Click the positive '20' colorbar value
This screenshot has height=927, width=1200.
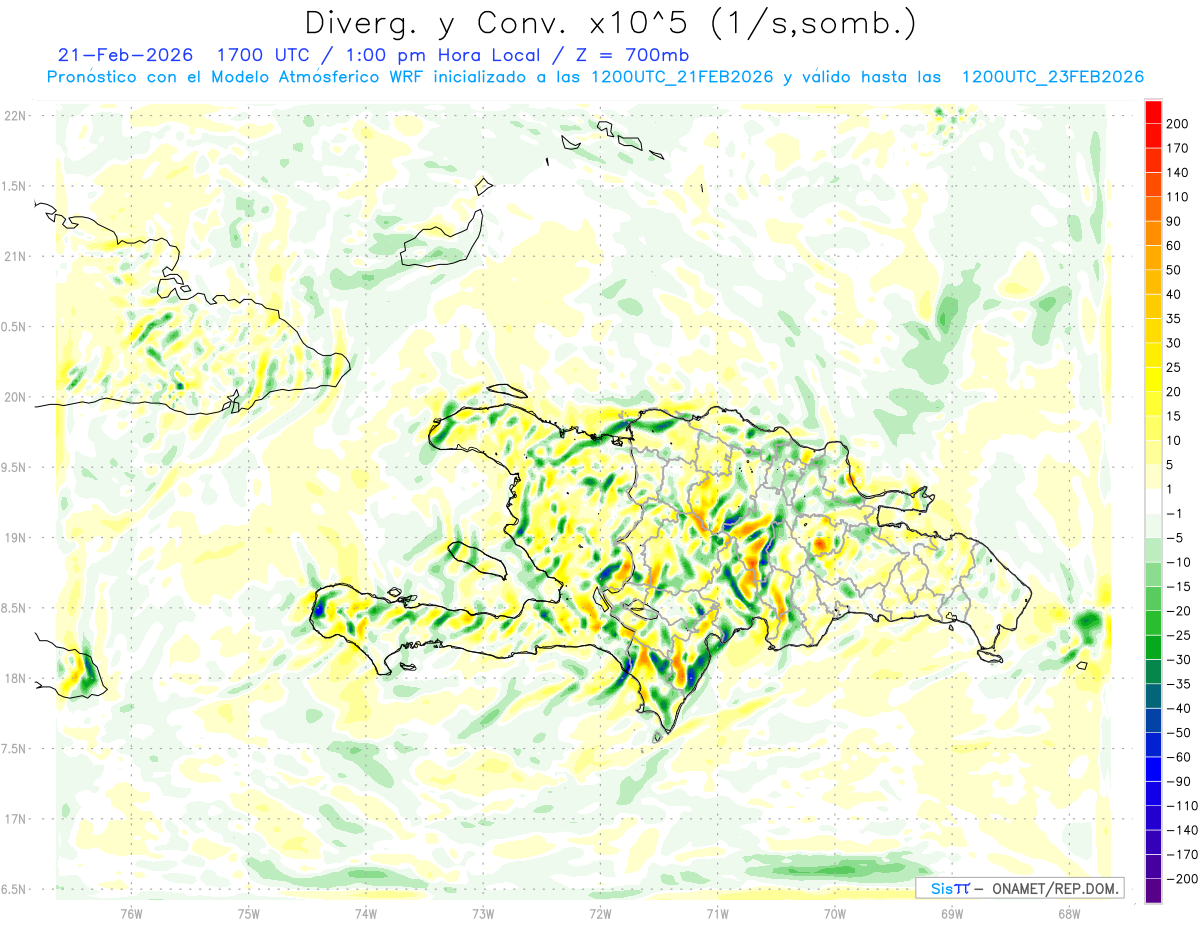1174,392
